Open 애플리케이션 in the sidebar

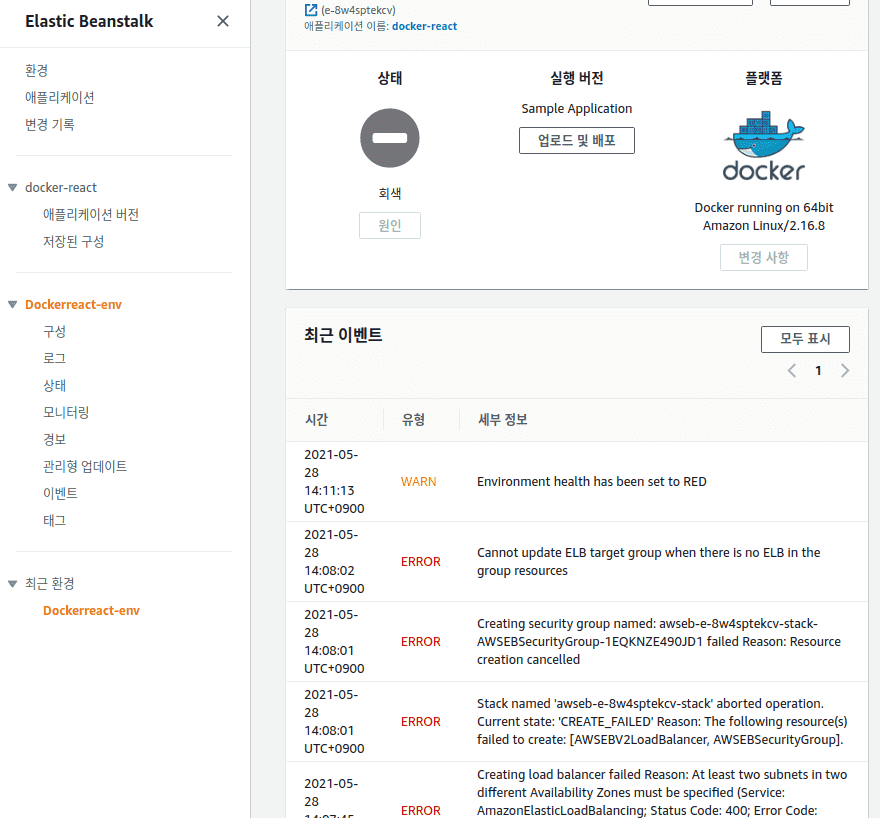point(59,98)
